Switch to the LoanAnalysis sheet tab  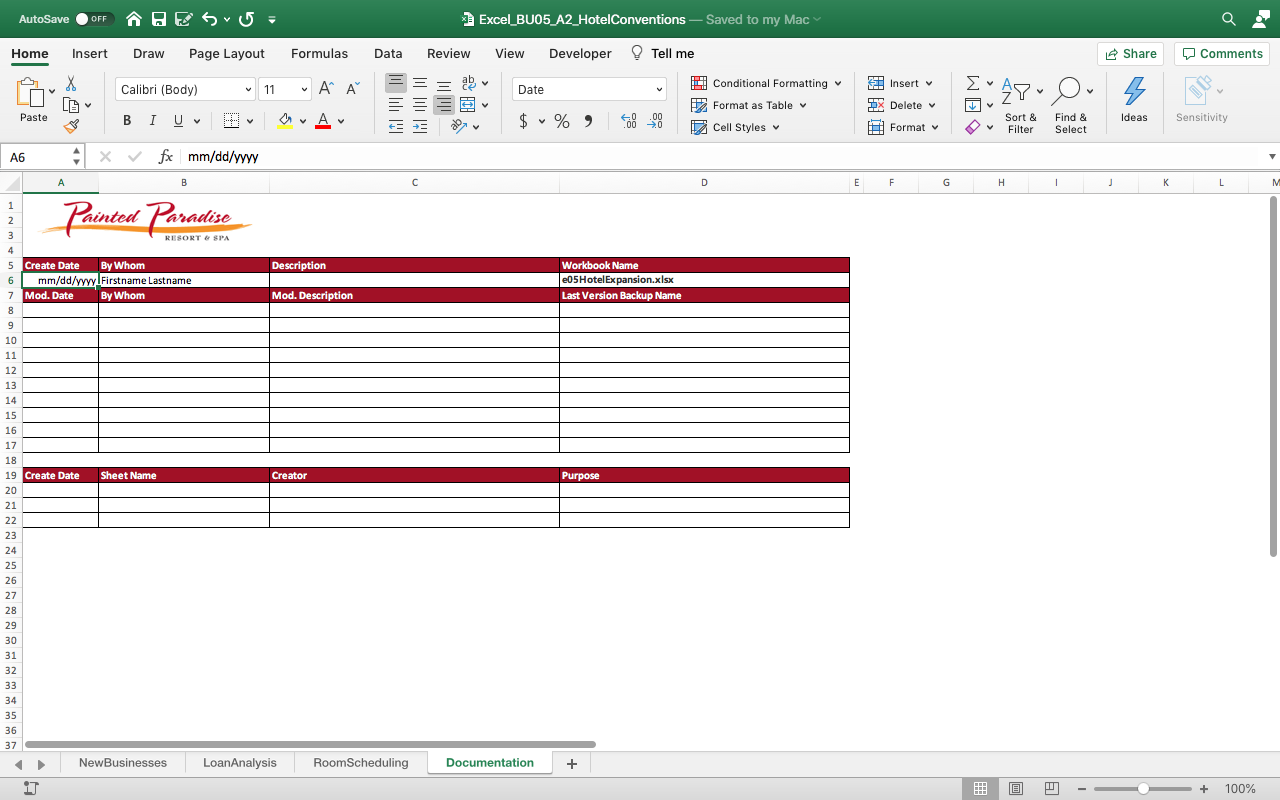[x=239, y=763]
